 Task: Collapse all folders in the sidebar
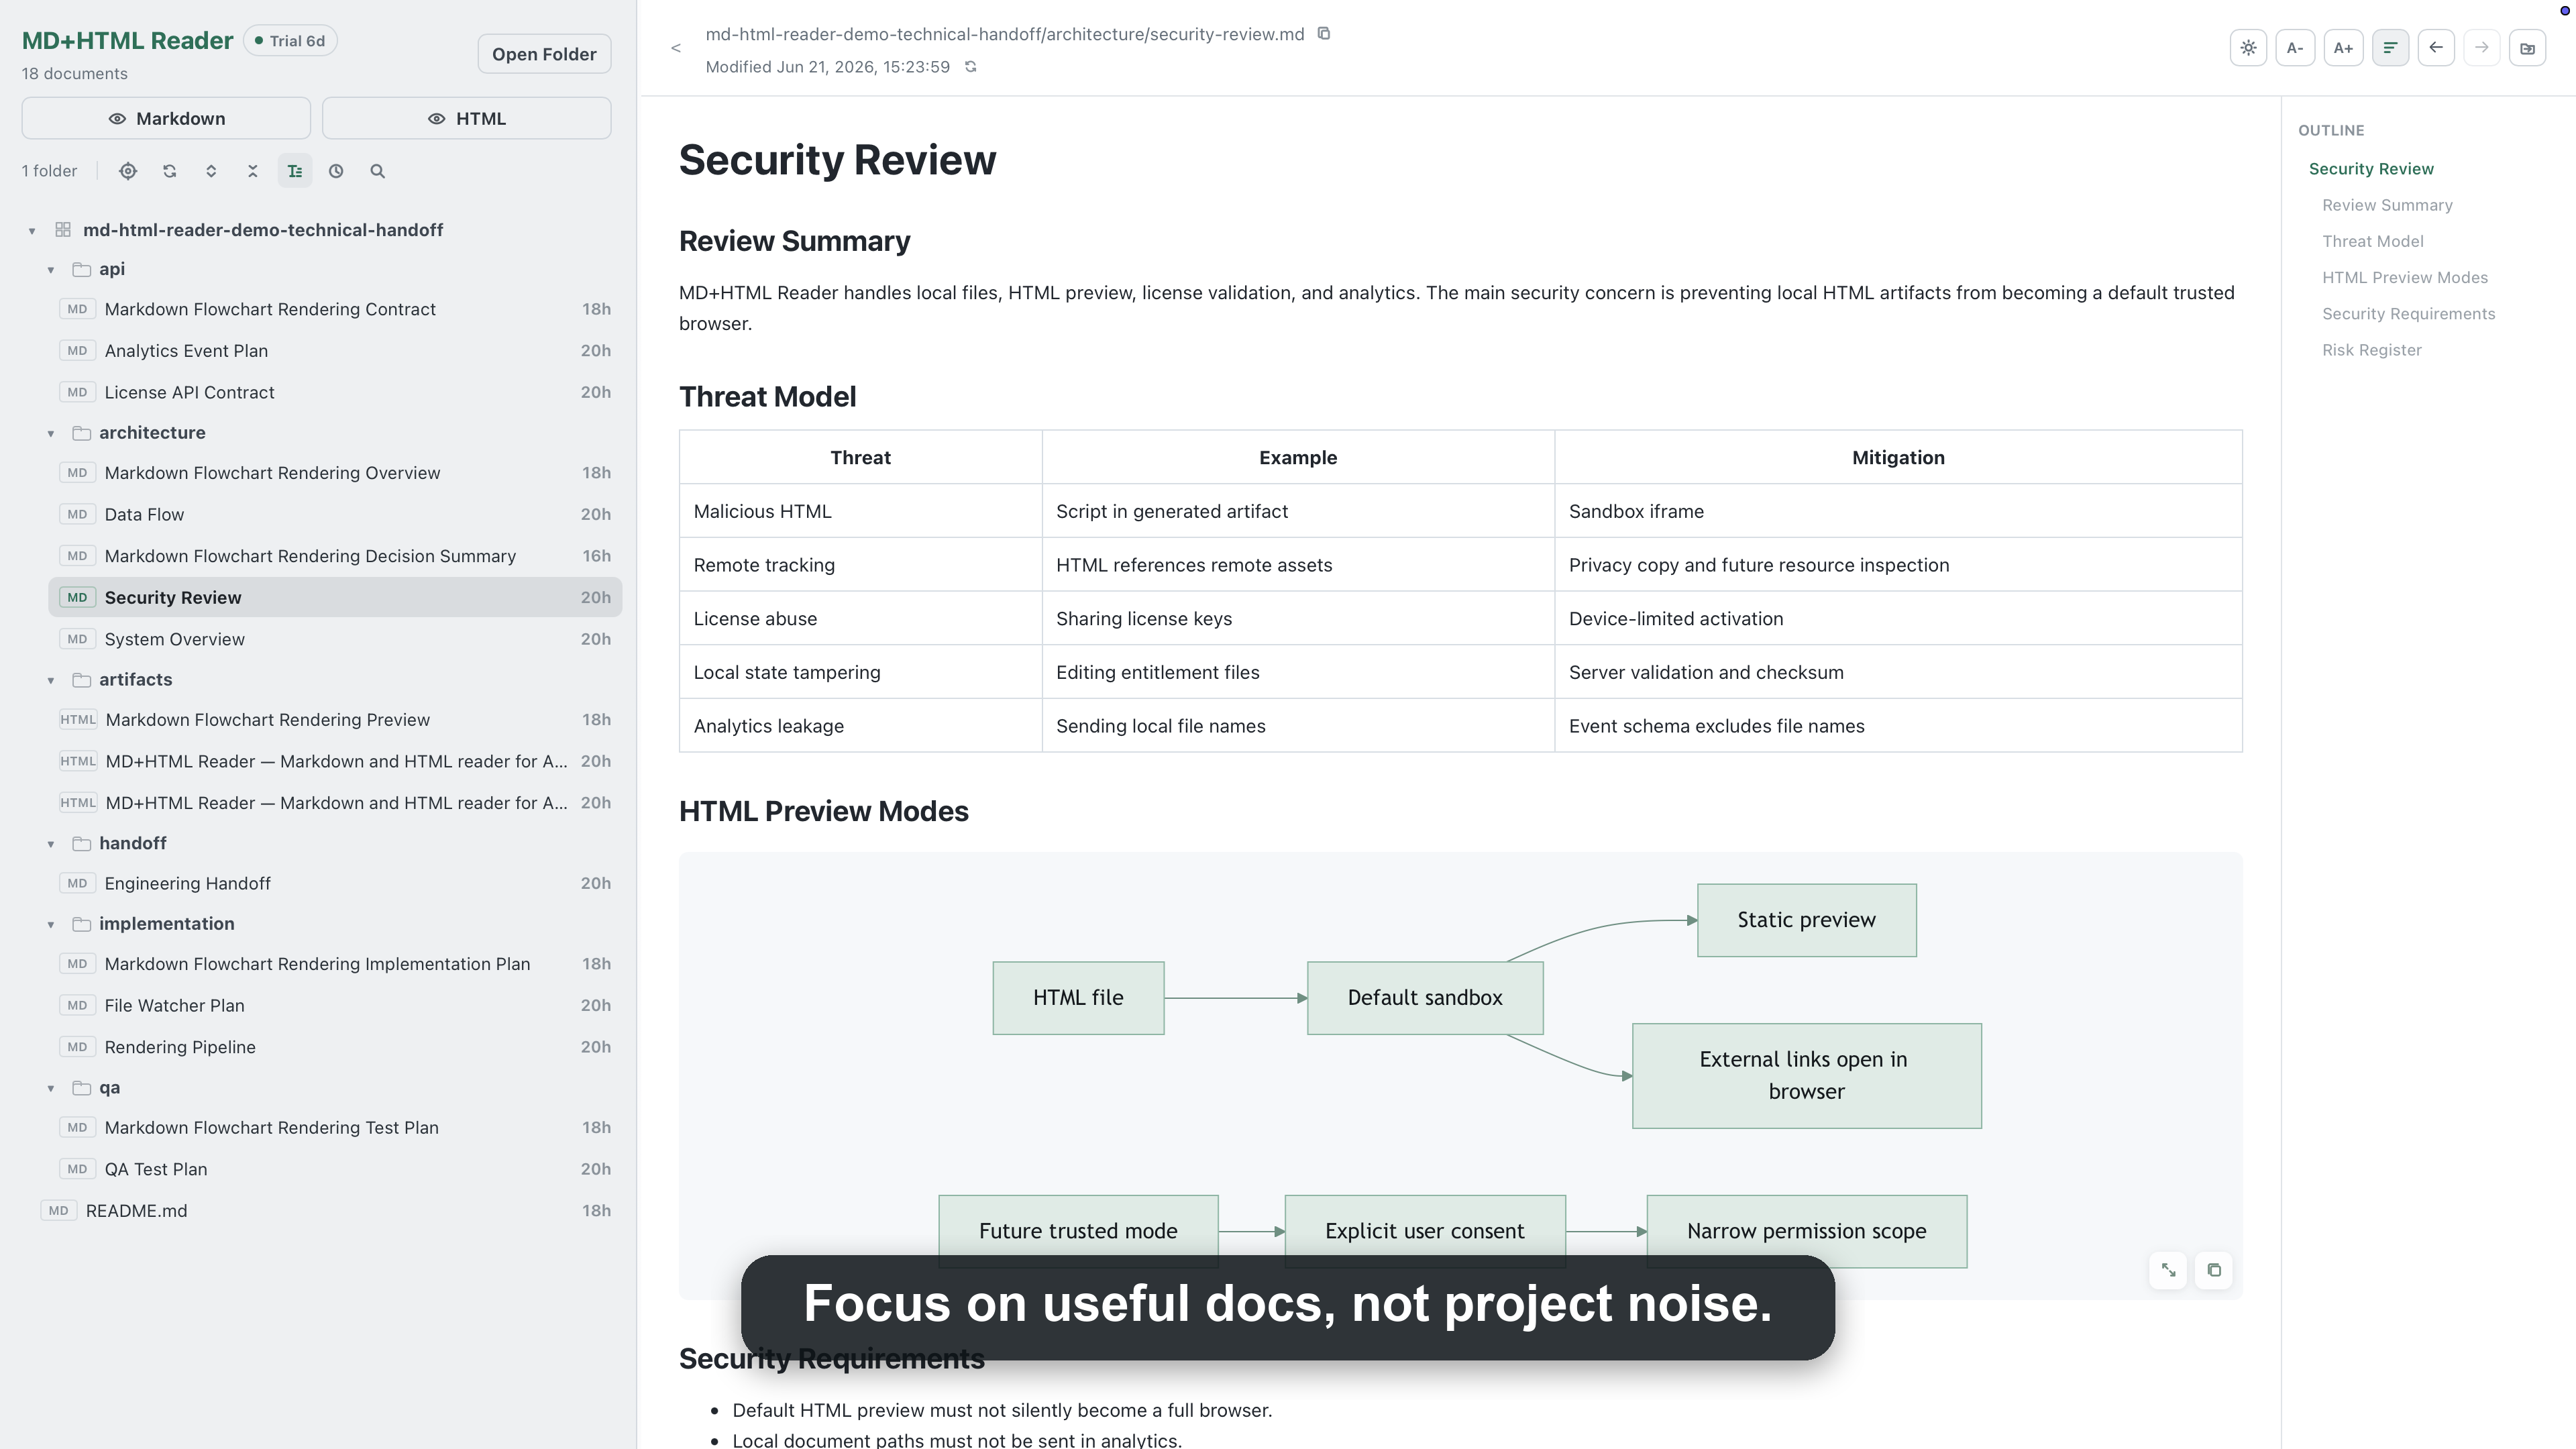coord(253,171)
